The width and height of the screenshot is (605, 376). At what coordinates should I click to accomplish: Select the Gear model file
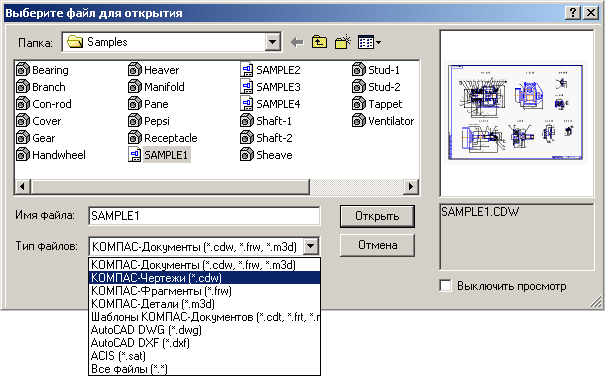pos(36,138)
